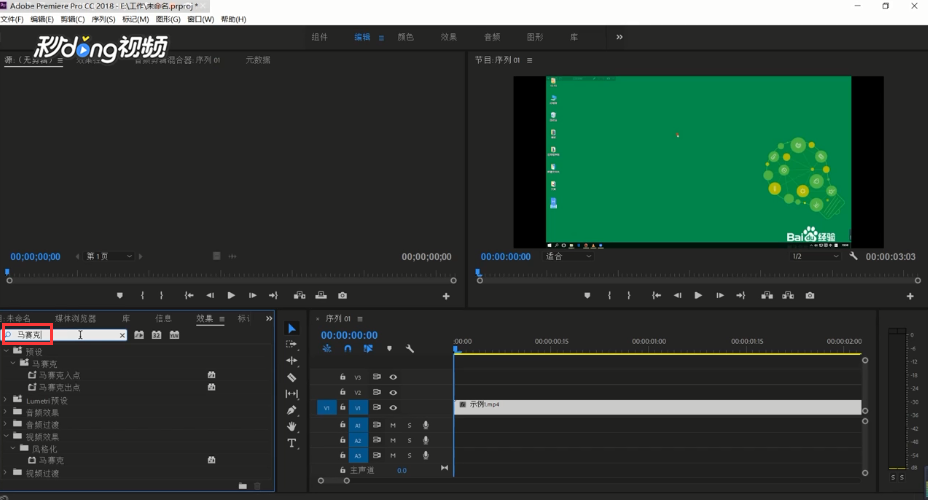Click the 32-bit Color effects filter icon
The height and width of the screenshot is (500, 928).
[156, 335]
